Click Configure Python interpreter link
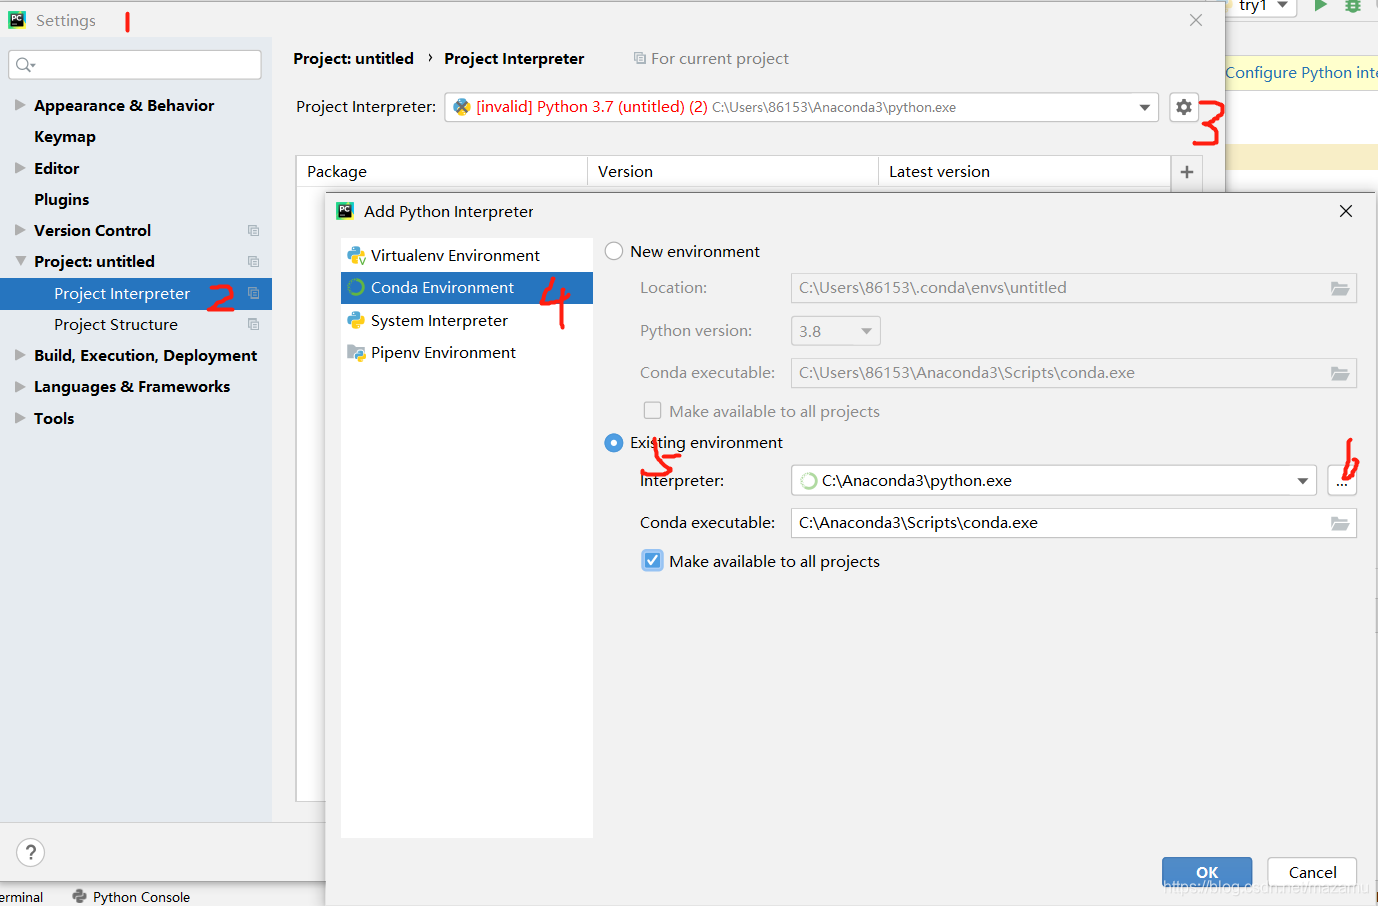Screen dimensions: 1378x906 coord(1301,72)
